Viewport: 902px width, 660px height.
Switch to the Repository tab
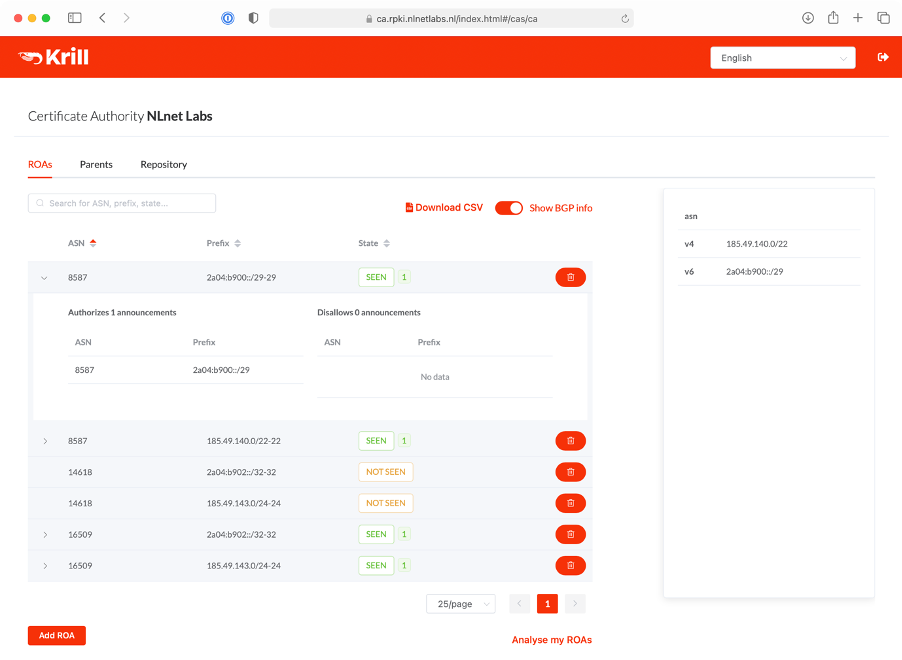[x=164, y=165]
